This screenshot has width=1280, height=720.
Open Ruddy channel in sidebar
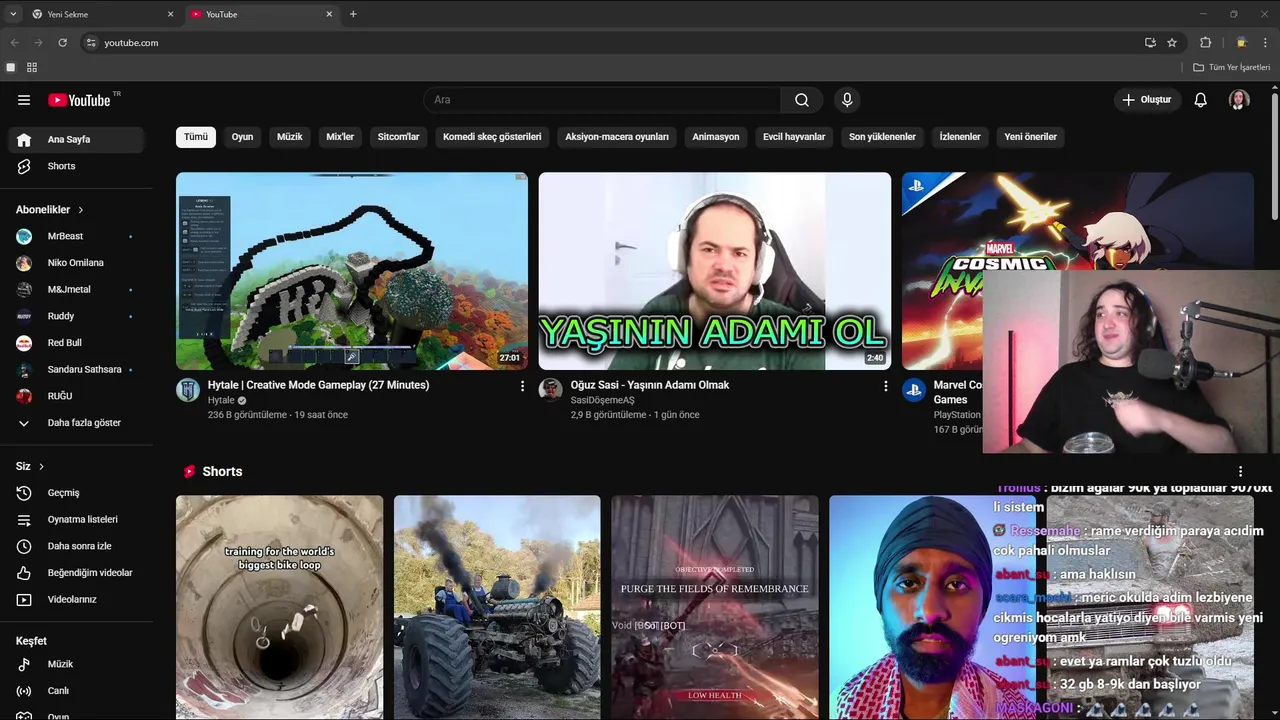pos(76,316)
